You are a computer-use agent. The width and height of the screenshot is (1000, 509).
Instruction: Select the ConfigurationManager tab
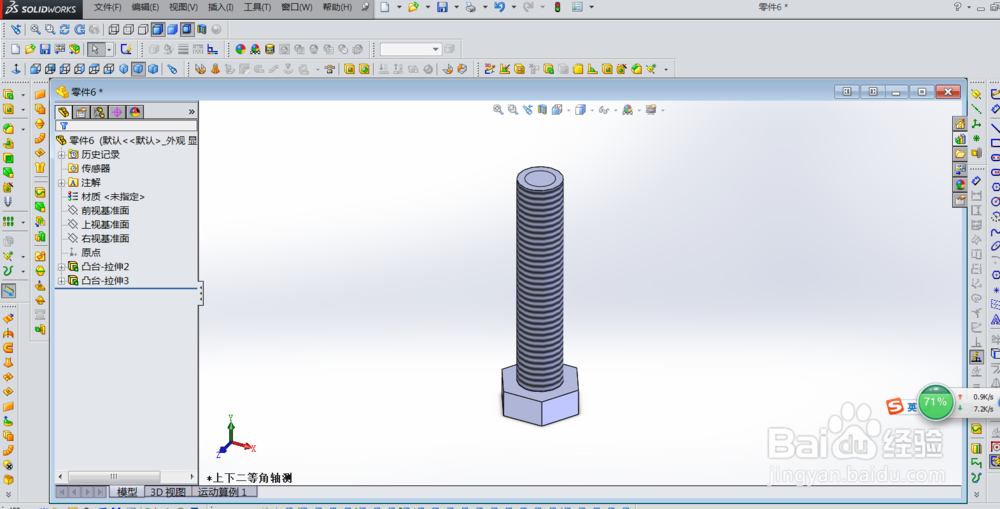tap(99, 112)
